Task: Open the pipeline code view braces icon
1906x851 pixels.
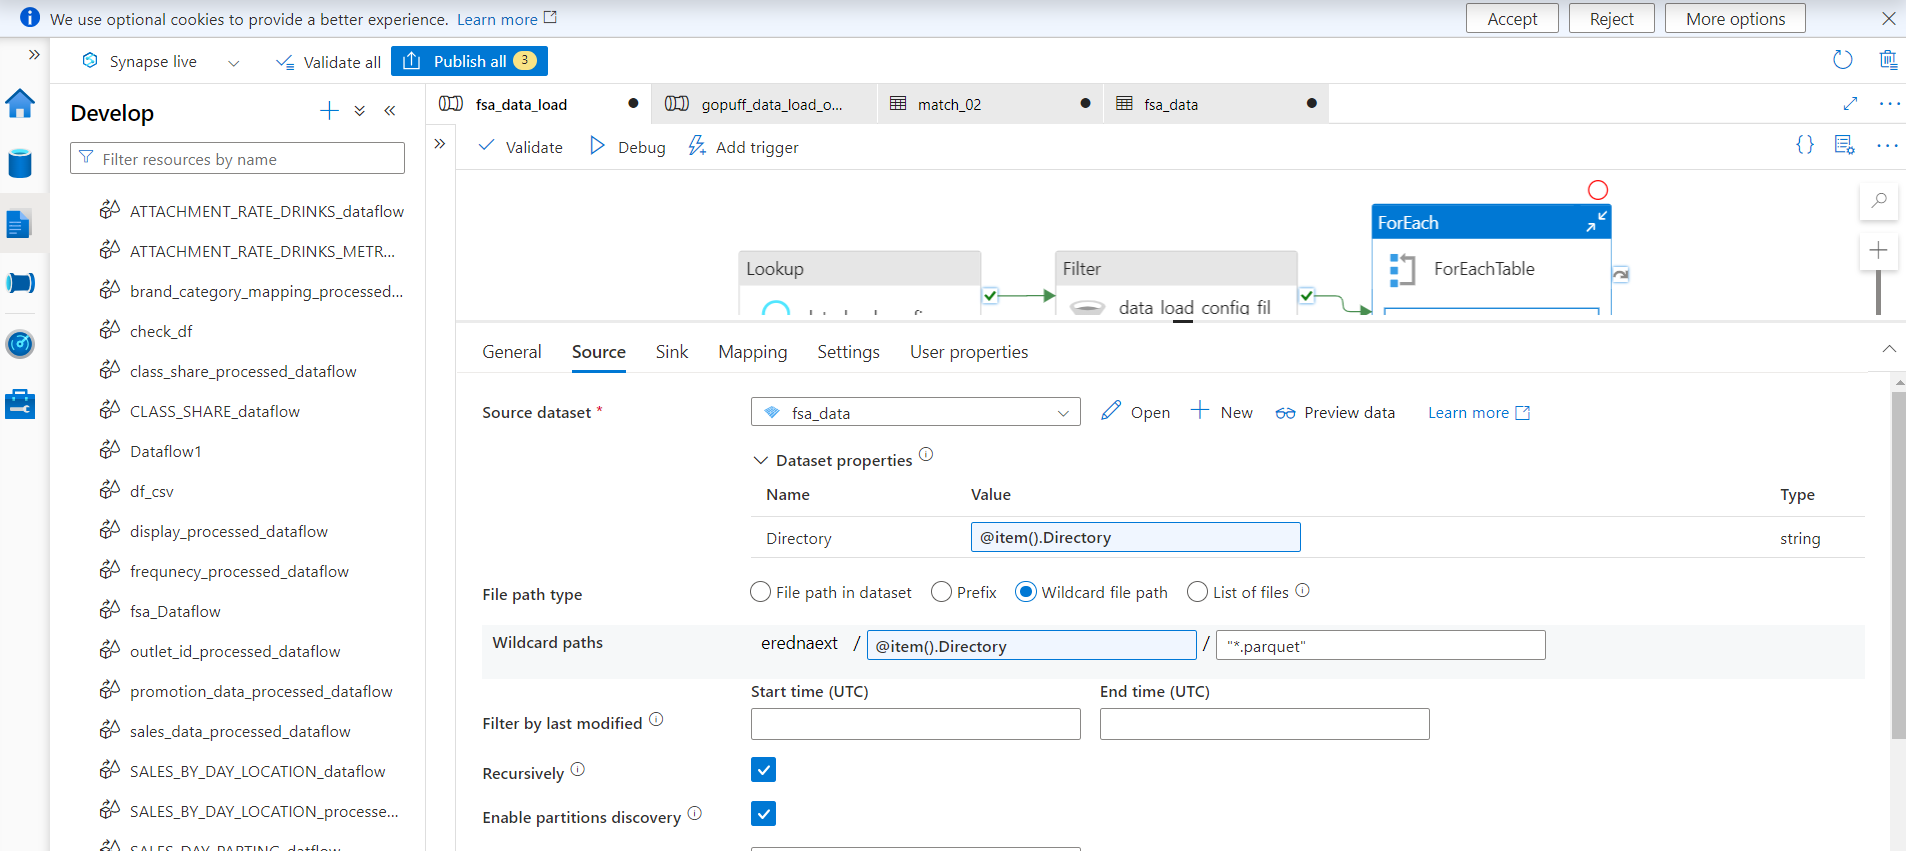Action: pos(1805,145)
